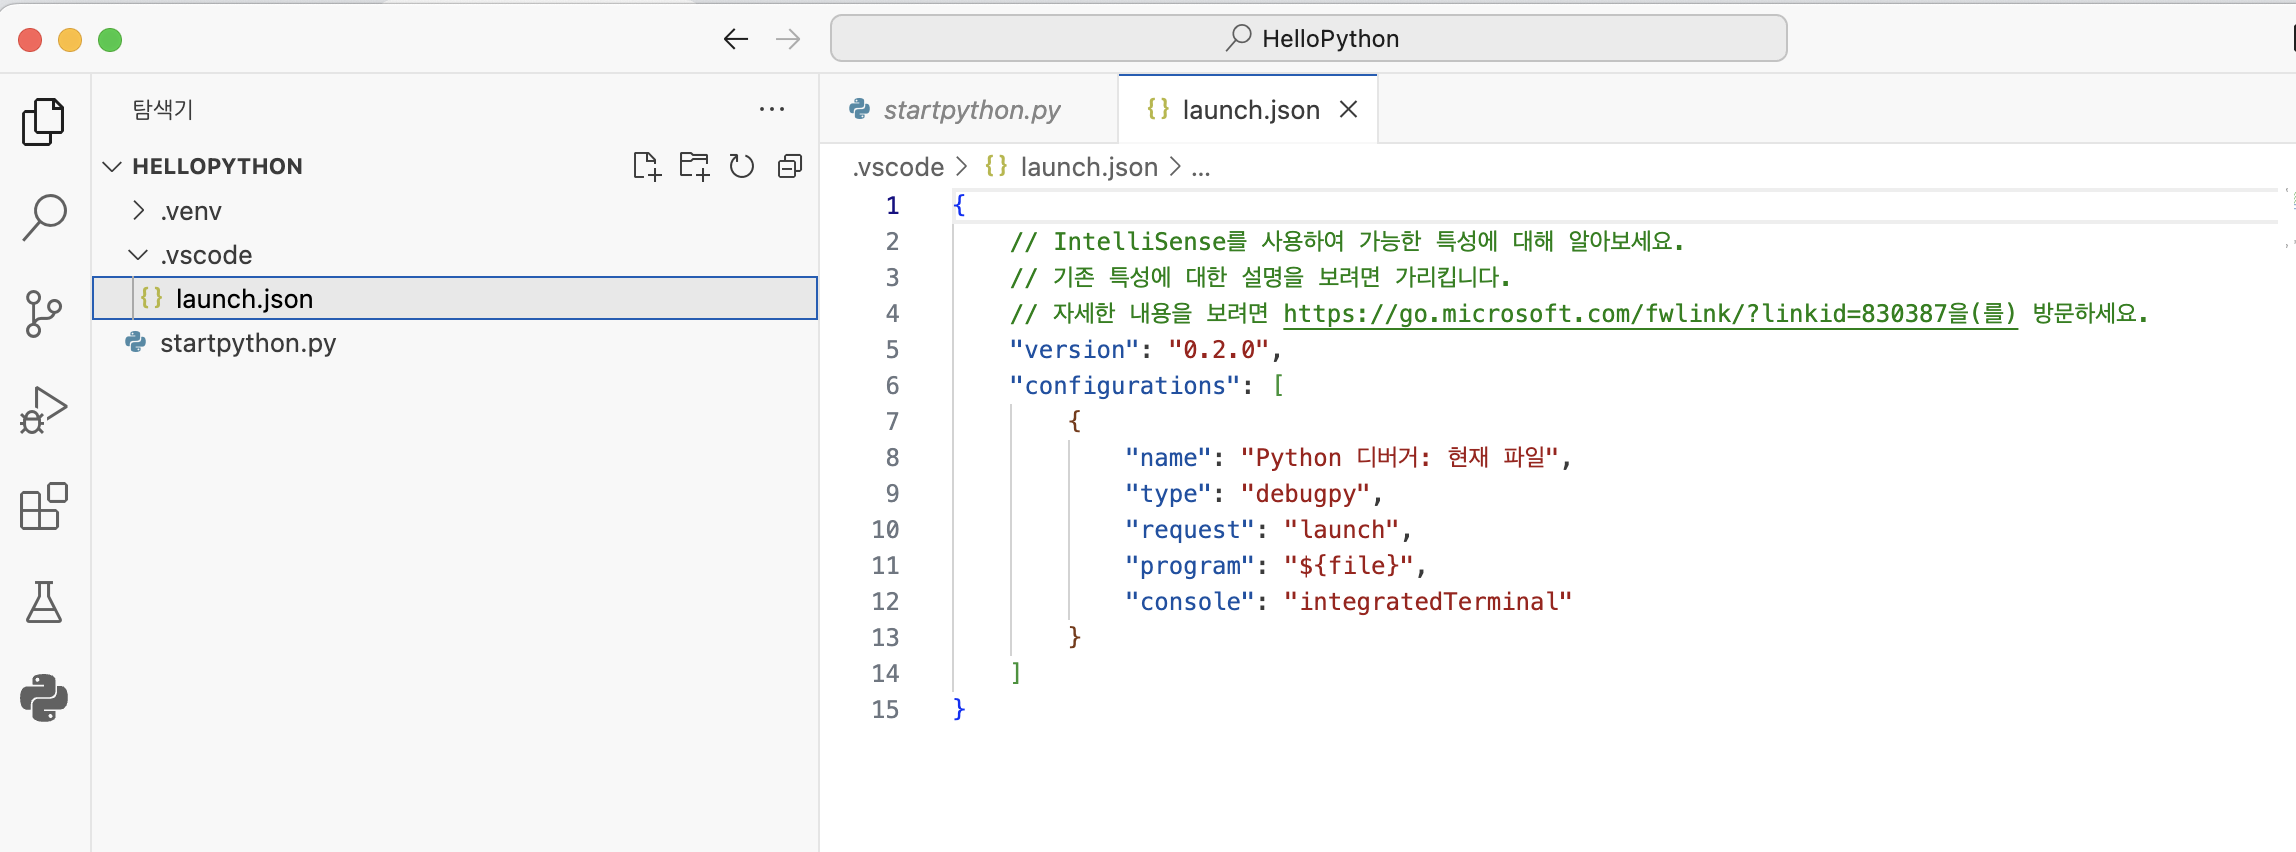Screen dimensions: 2296x852
Task: Click the "configurations" key on line 6
Action: click(1125, 386)
